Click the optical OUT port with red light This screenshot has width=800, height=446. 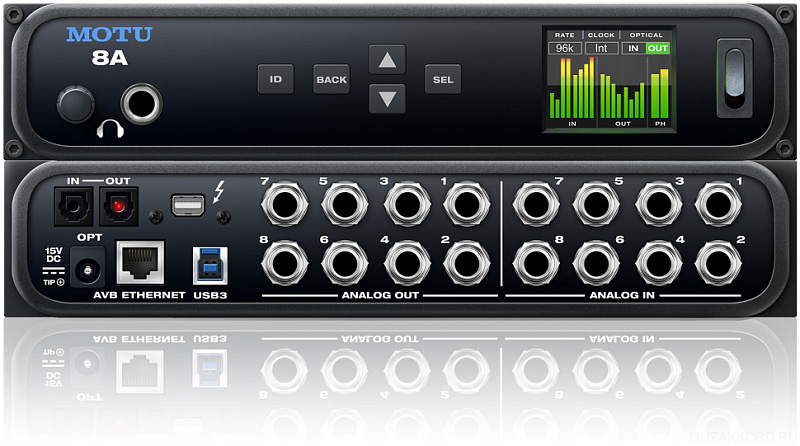116,207
